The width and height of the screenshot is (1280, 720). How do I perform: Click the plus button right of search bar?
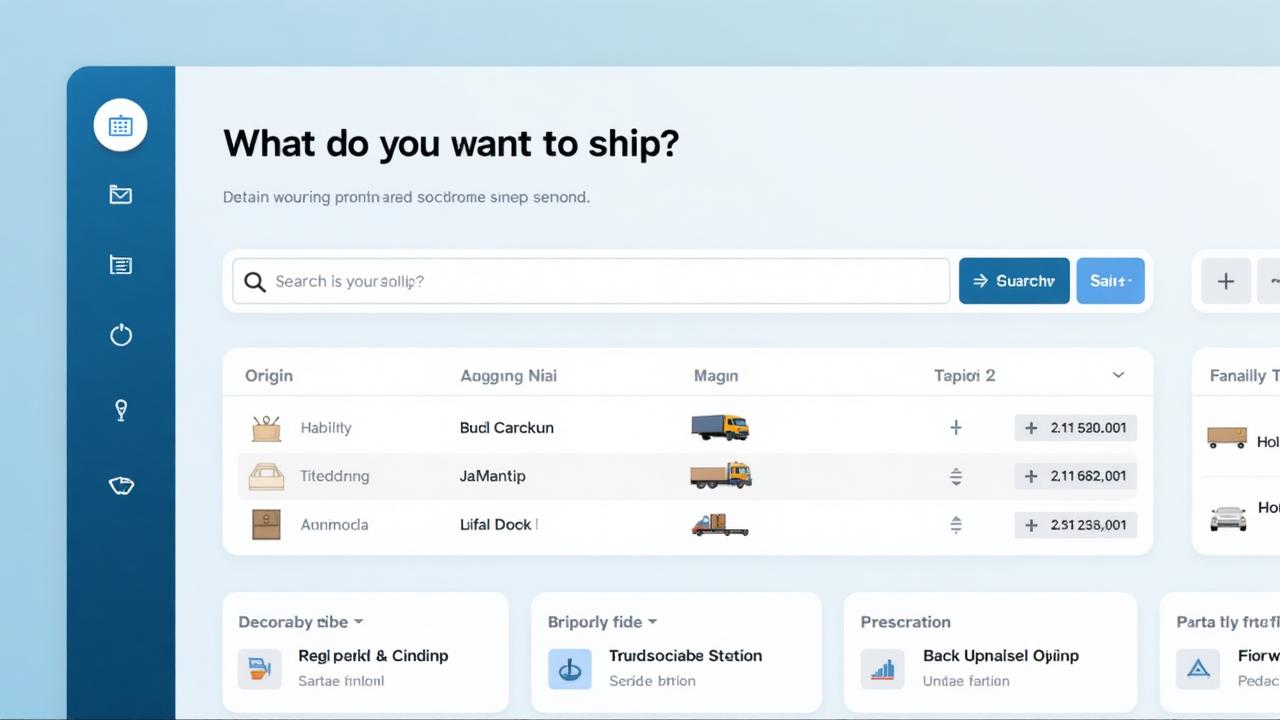click(x=1226, y=281)
